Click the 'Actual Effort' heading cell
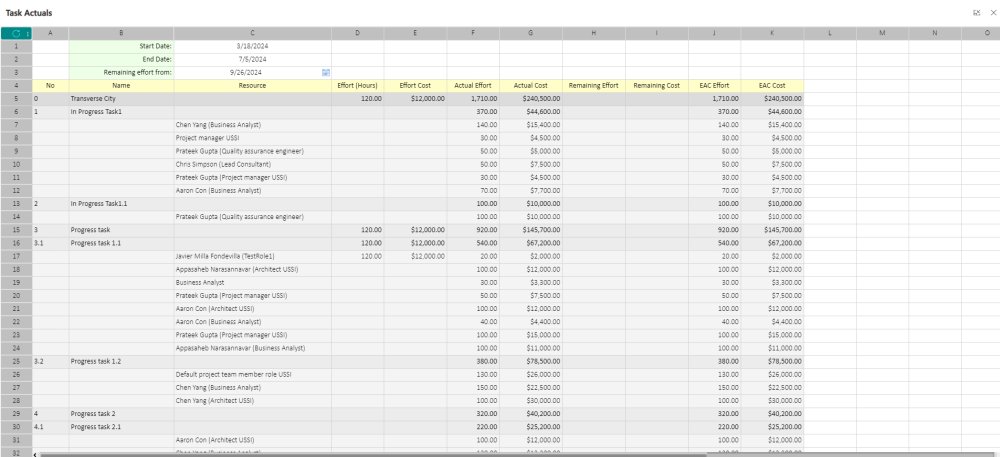1000x457 pixels. (x=473, y=85)
